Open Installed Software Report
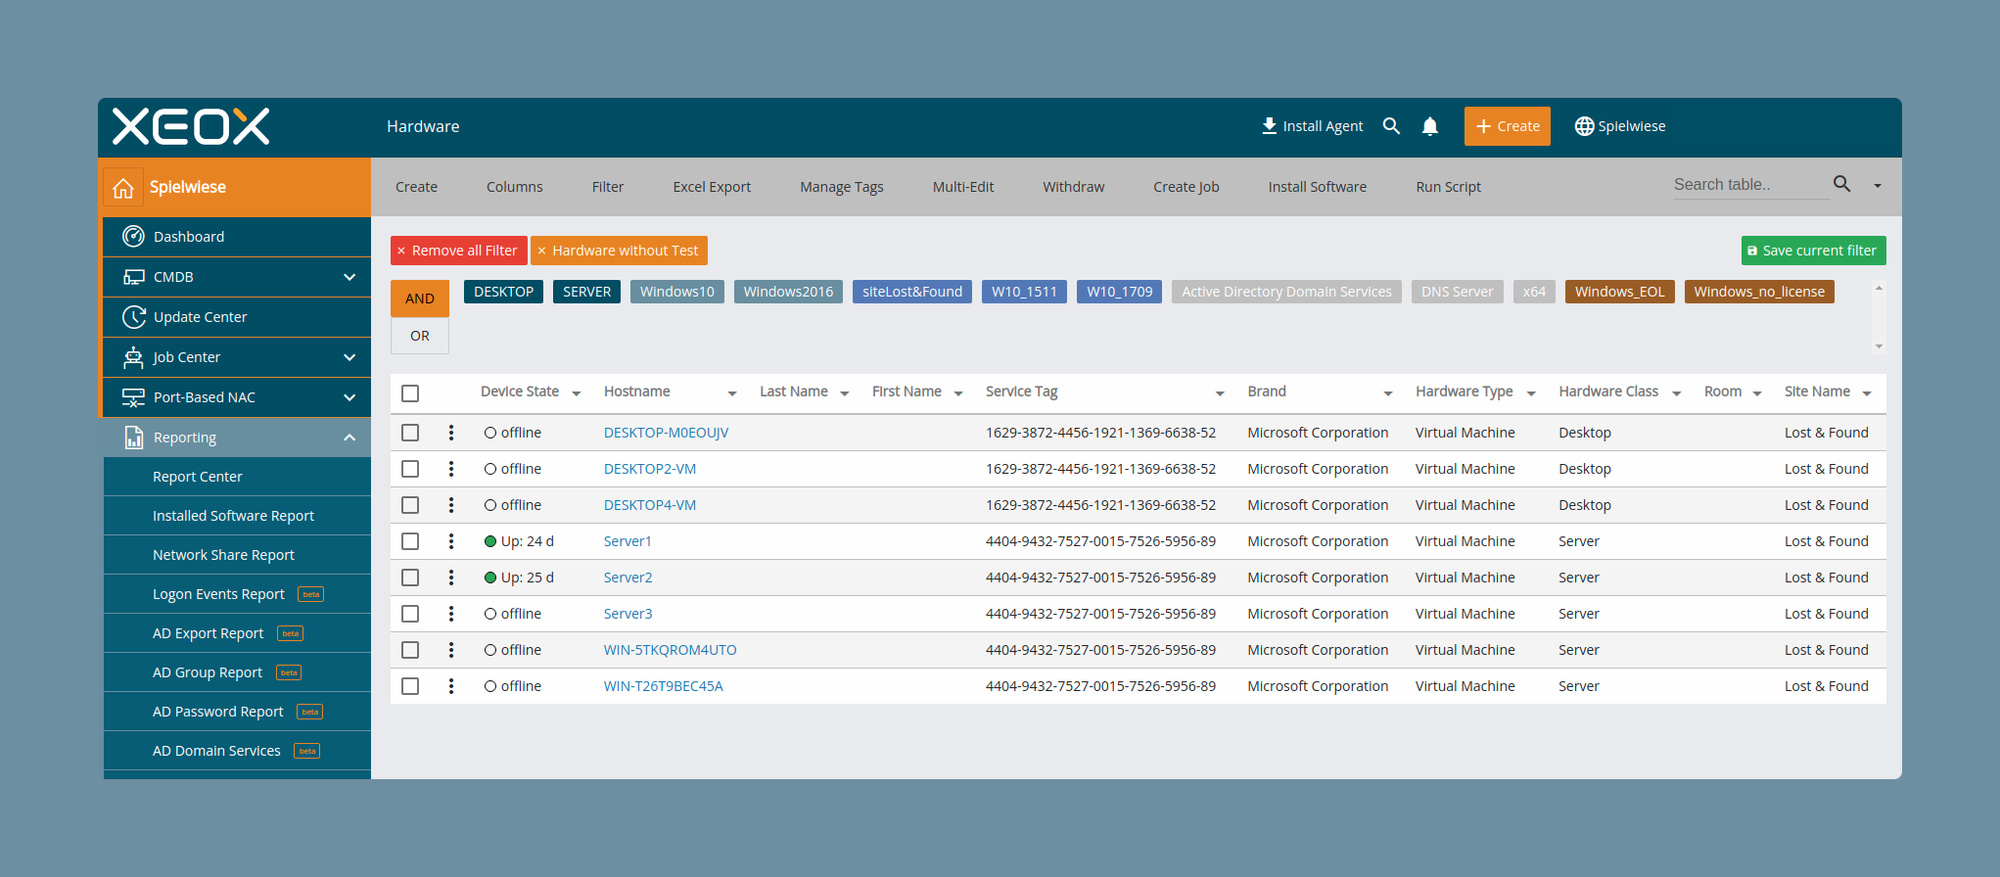 point(233,516)
